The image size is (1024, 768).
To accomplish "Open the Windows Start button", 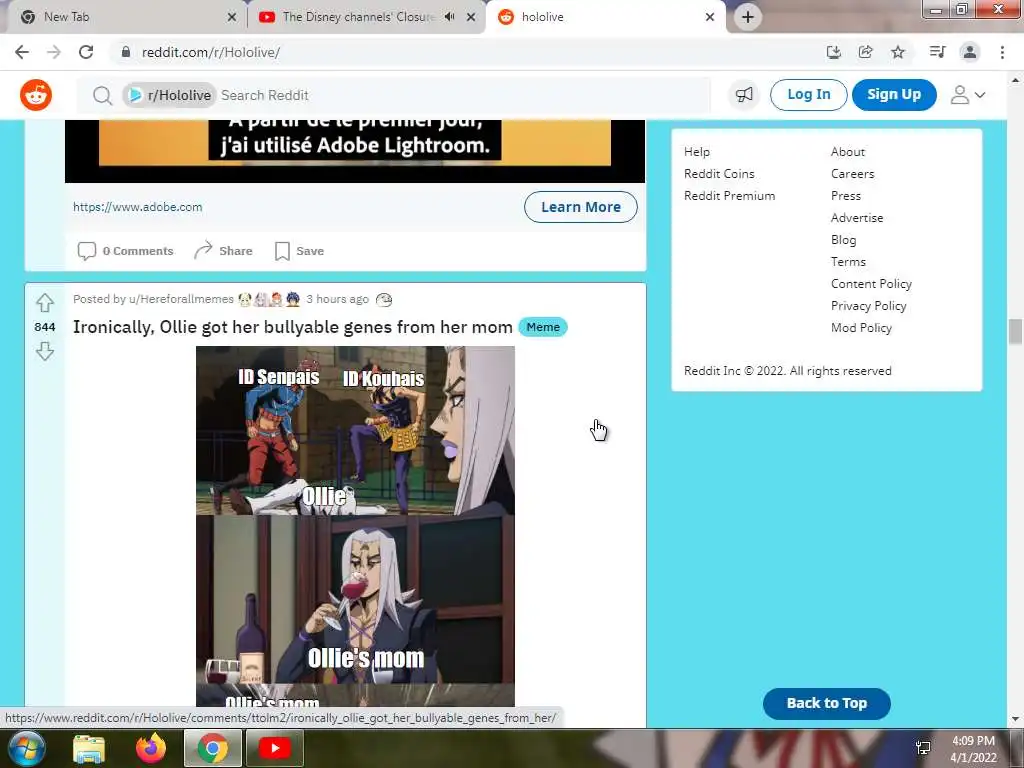I will [x=25, y=748].
